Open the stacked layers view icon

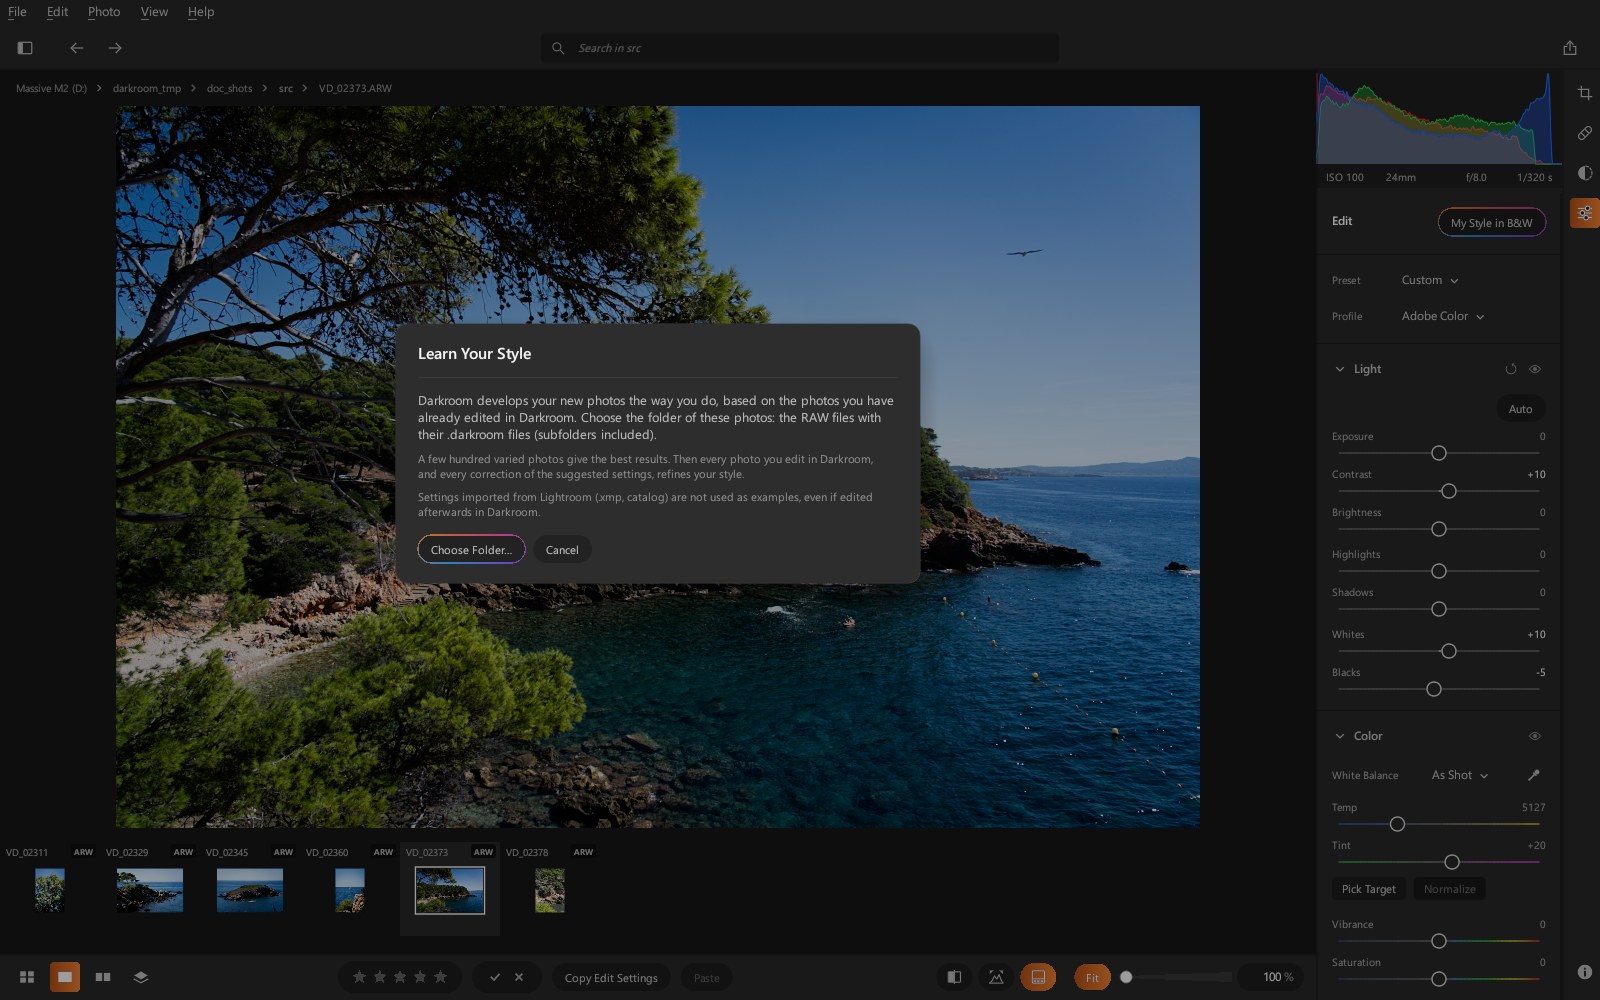pyautogui.click(x=141, y=977)
